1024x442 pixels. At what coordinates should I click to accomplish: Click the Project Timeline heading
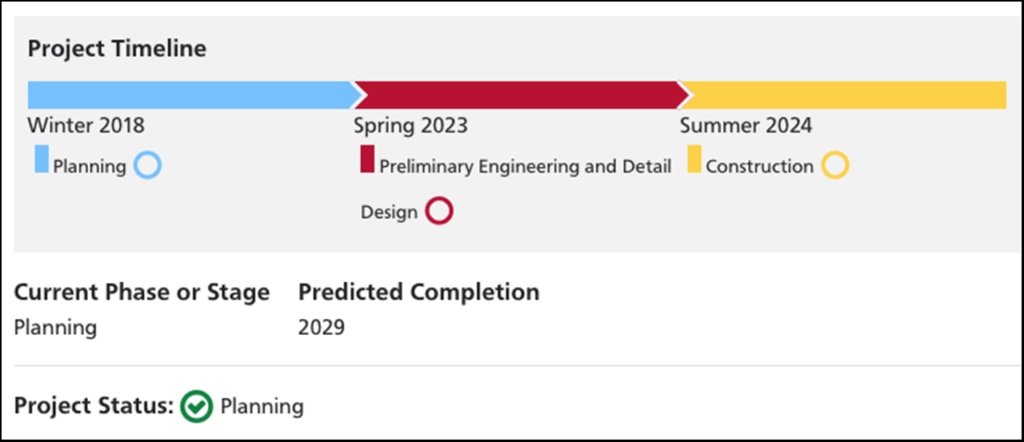tap(117, 48)
